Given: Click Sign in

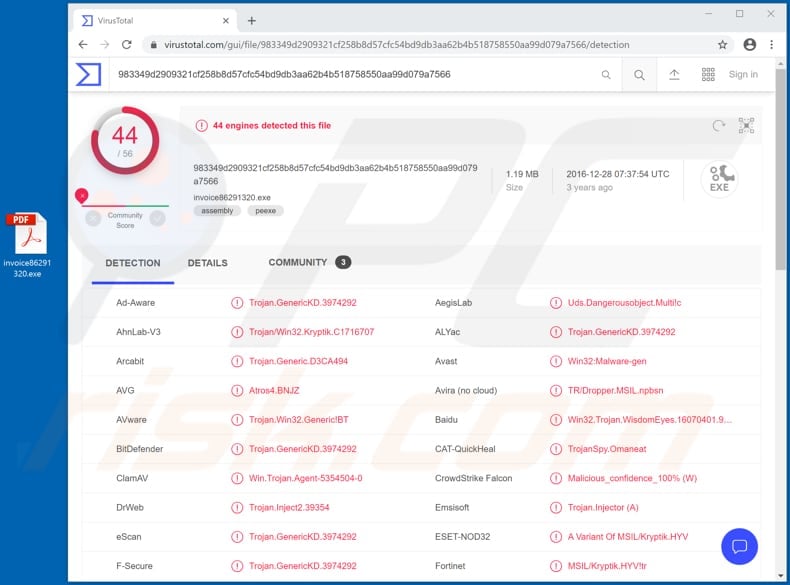Looking at the screenshot, I should coord(743,75).
